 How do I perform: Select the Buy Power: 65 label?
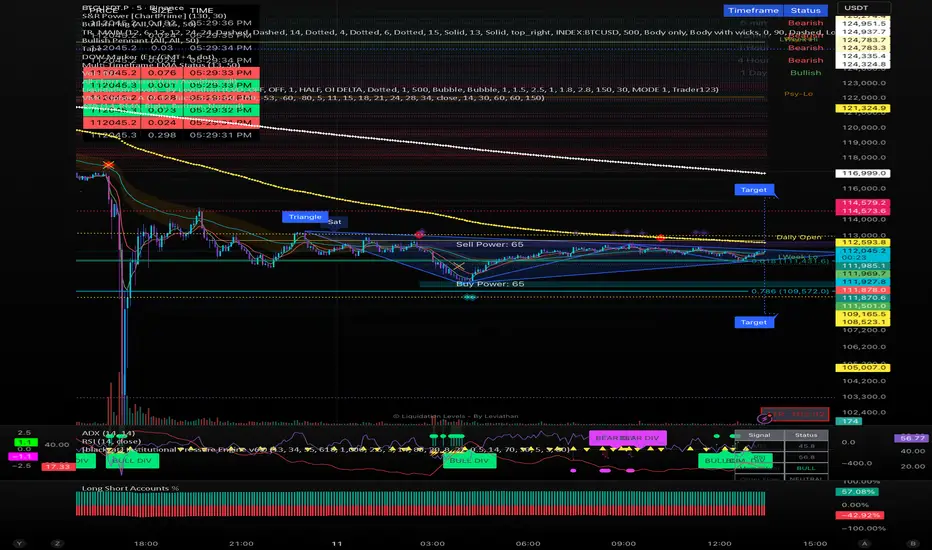[x=490, y=284]
